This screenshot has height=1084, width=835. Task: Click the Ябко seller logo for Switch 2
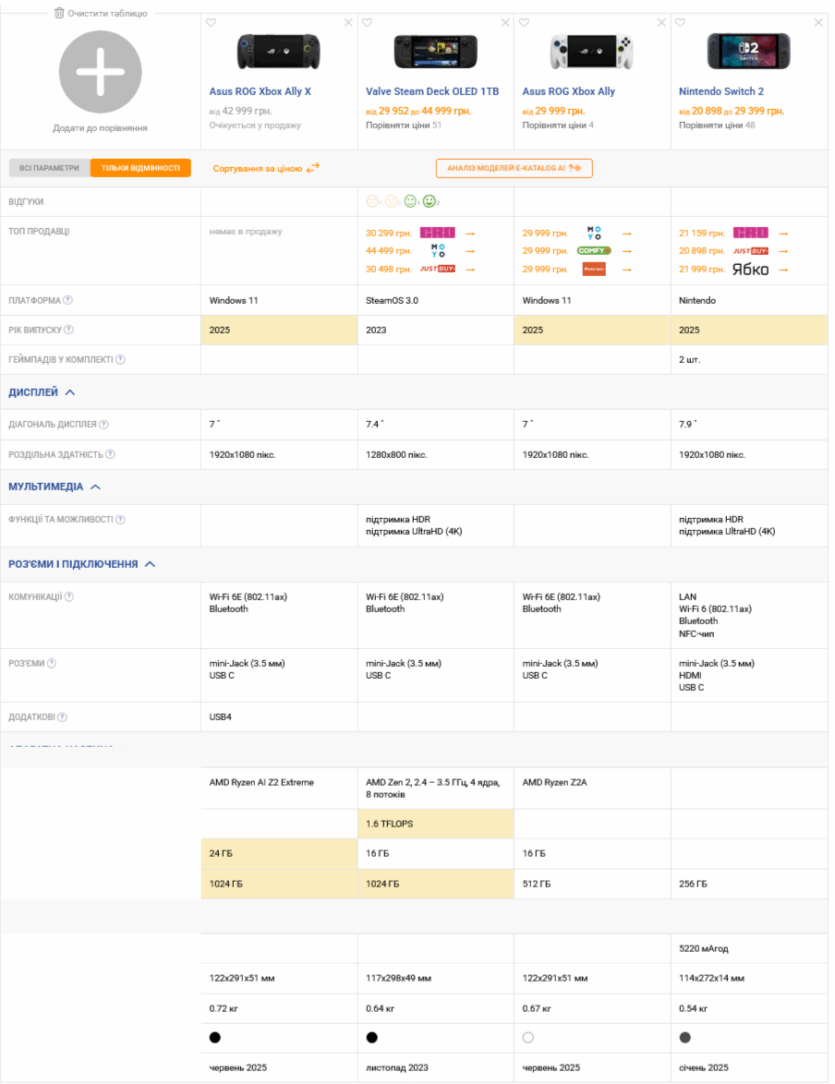click(750, 269)
